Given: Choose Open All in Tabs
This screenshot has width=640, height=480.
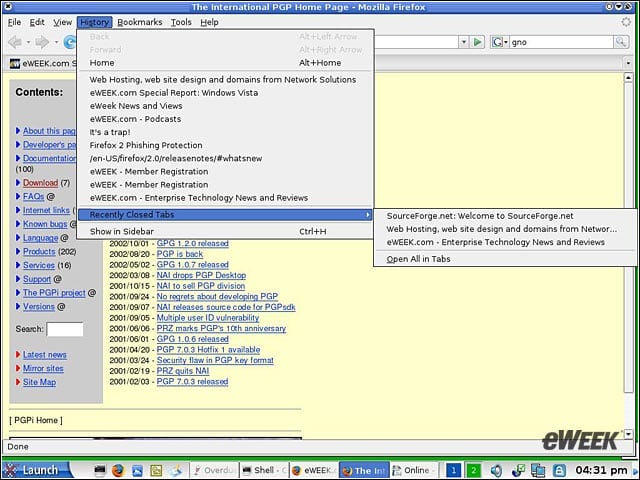Looking at the screenshot, I should 505,259.
